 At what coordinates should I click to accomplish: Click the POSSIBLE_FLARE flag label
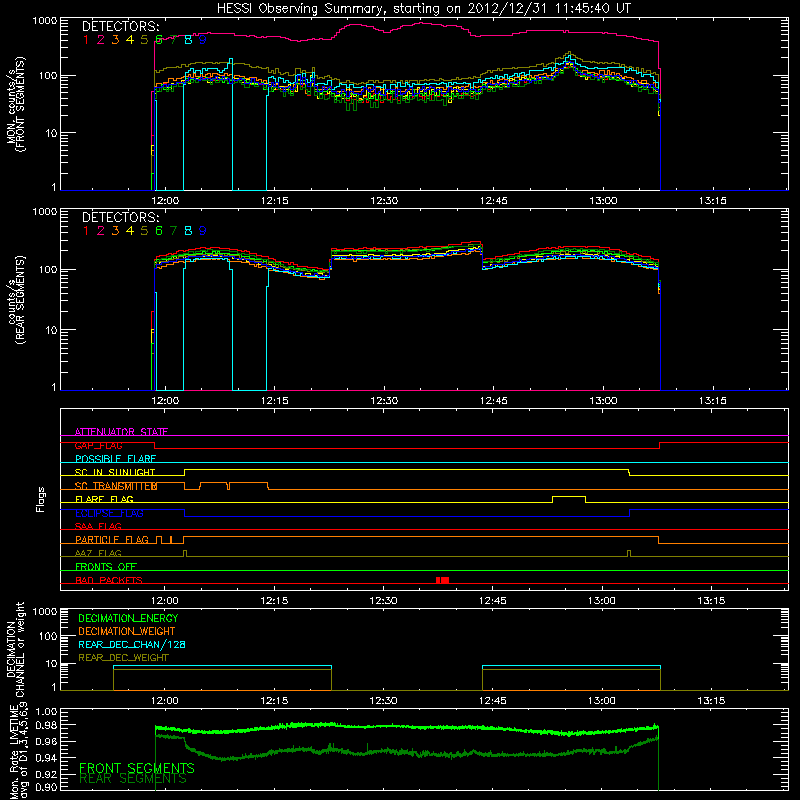[x=115, y=459]
